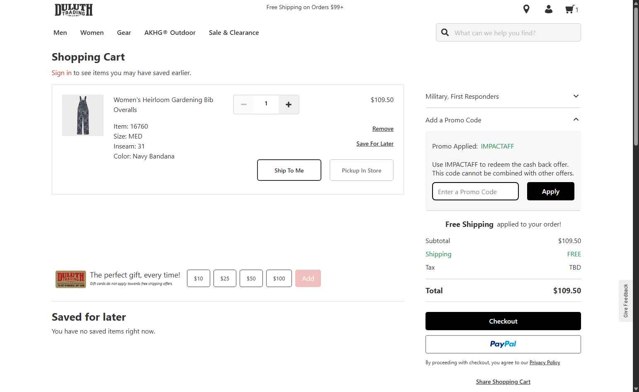This screenshot has width=639, height=392.
Task: Open the Gear menu
Action: coord(124,33)
